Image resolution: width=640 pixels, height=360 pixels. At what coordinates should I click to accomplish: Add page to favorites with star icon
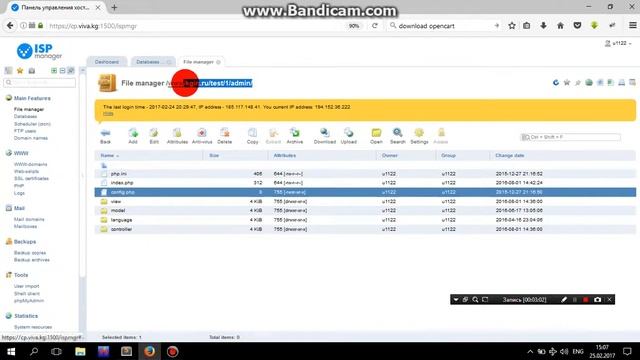click(x=567, y=83)
